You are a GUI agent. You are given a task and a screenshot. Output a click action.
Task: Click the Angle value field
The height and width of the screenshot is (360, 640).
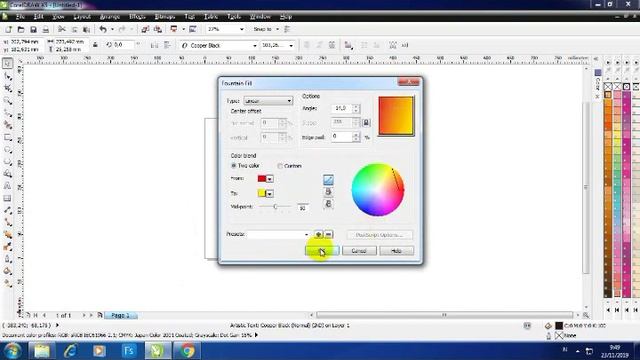pyautogui.click(x=342, y=108)
